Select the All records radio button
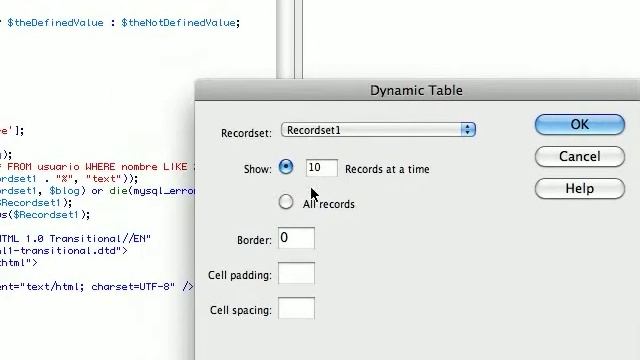640x360 pixels. (x=286, y=202)
